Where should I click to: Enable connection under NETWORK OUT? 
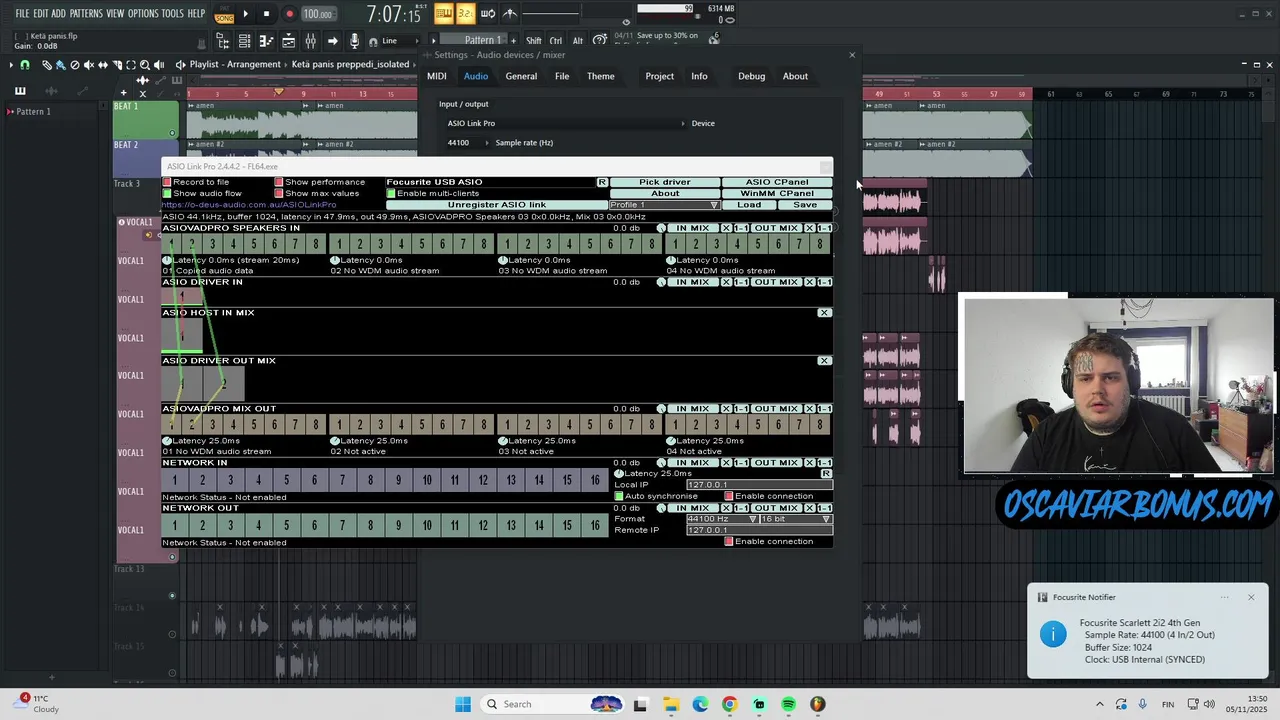[729, 541]
